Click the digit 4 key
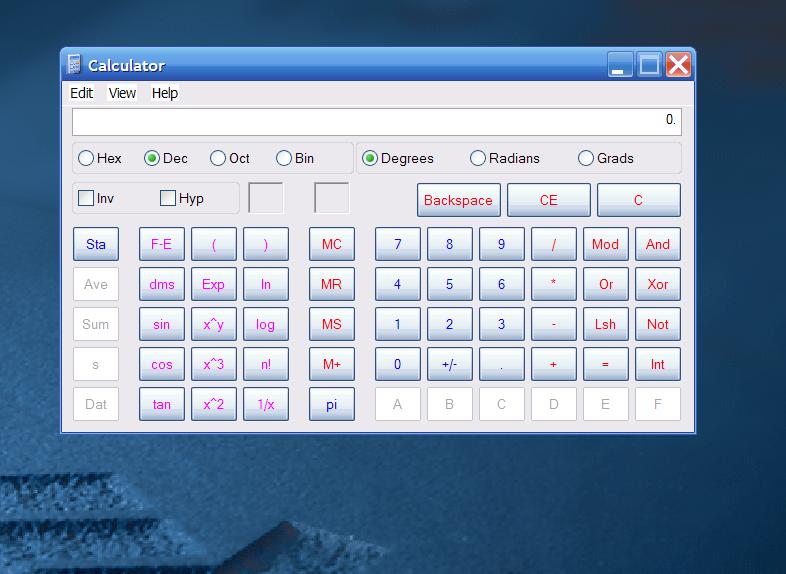 pos(398,284)
